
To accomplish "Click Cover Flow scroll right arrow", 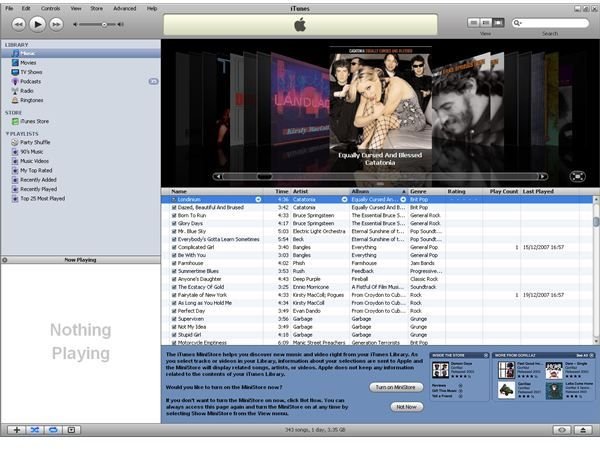I will [543, 176].
